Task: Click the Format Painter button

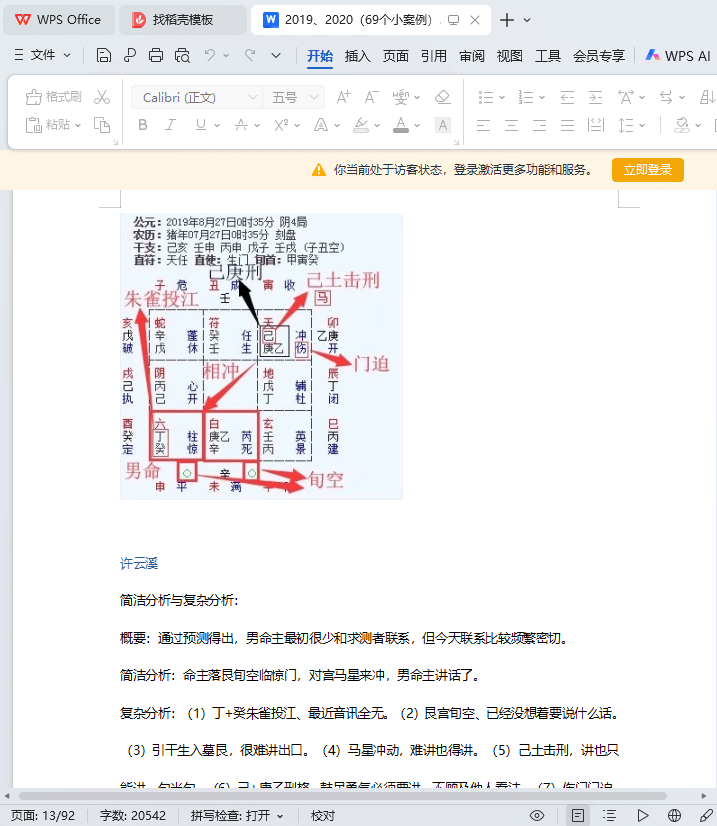Action: (x=53, y=97)
